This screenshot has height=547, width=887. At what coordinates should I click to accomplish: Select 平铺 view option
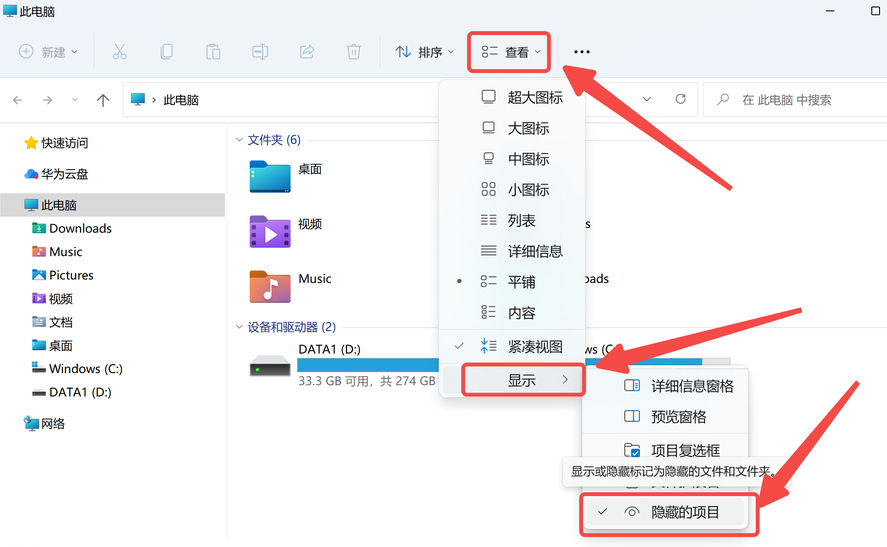coord(512,282)
